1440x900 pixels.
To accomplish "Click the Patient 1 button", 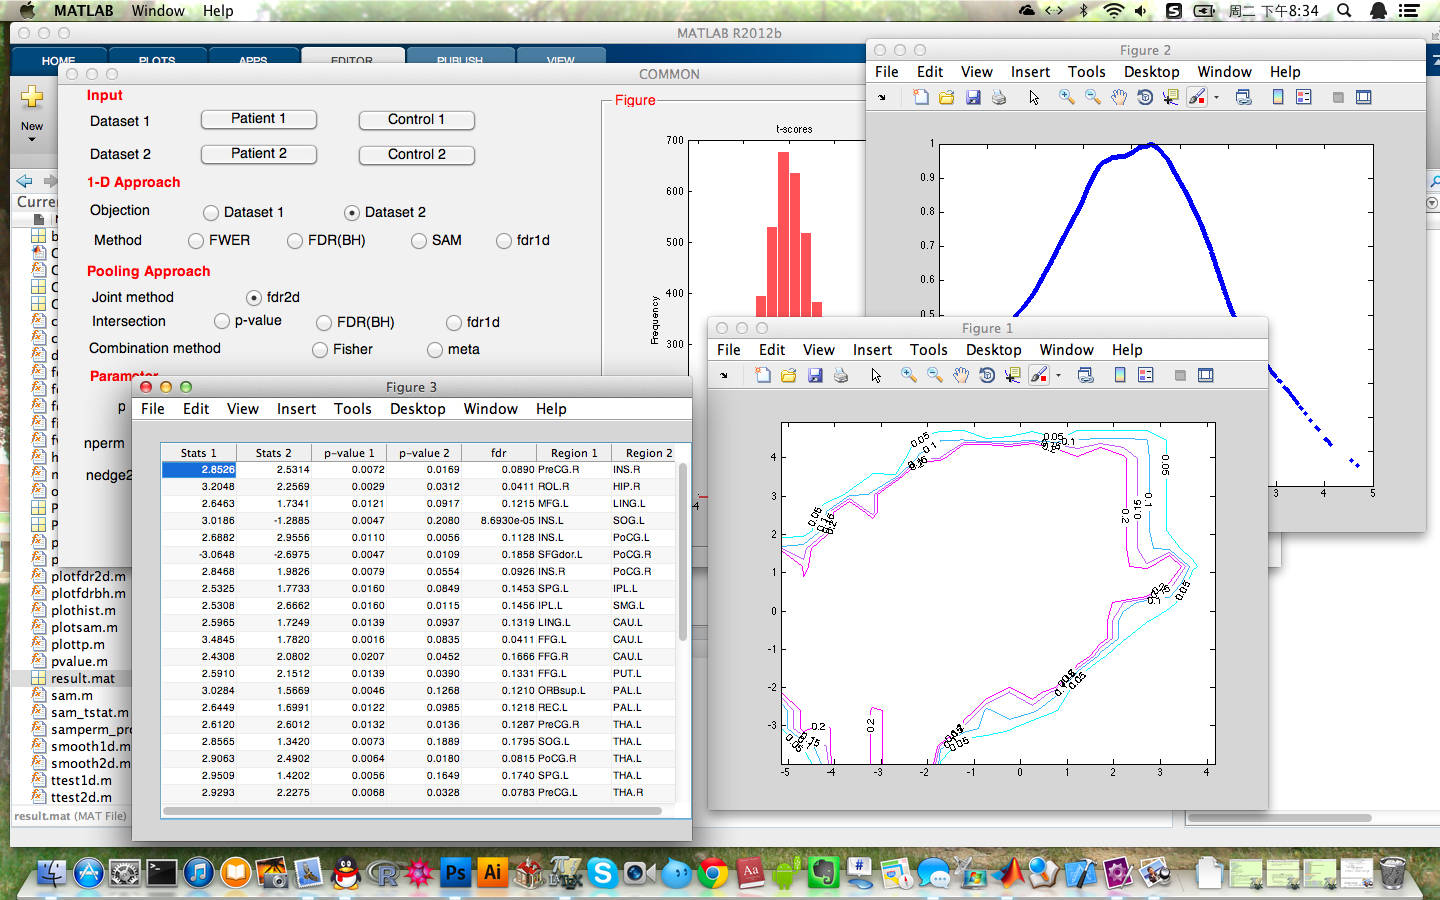I will [x=259, y=119].
